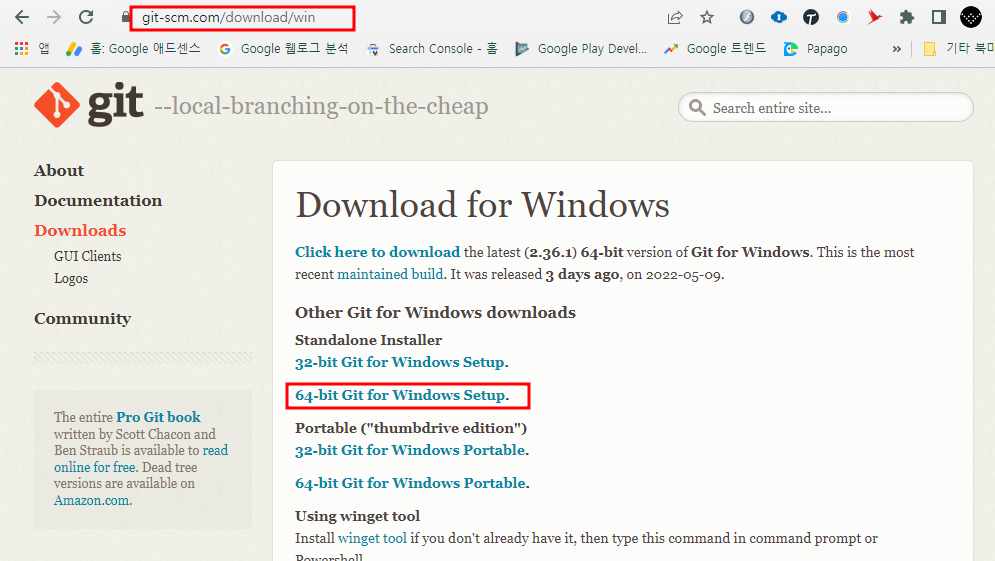Click the magnifying glass search icon
This screenshot has width=995, height=561.
click(x=697, y=108)
